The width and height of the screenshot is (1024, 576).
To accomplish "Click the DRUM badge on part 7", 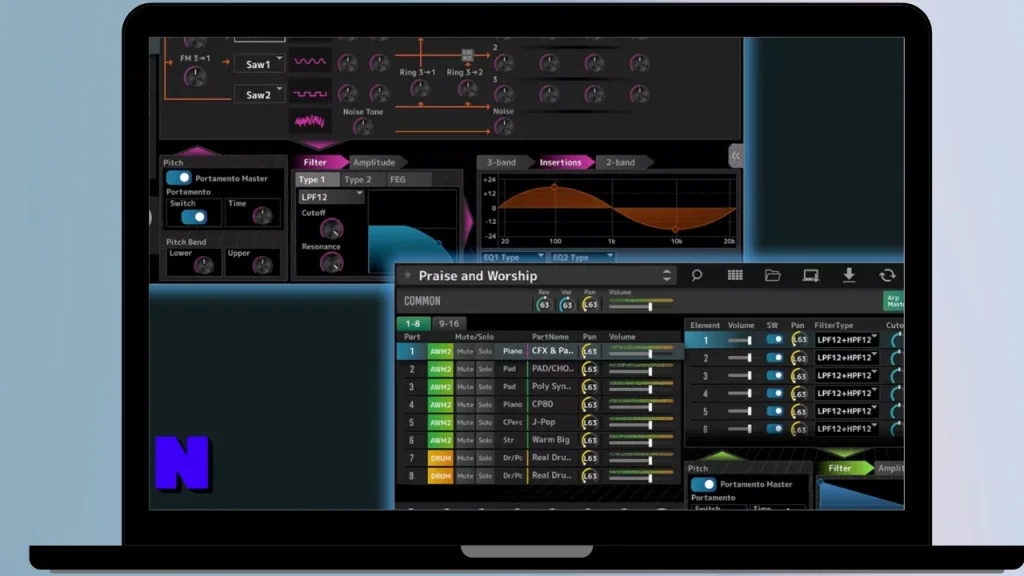I will click(440, 458).
